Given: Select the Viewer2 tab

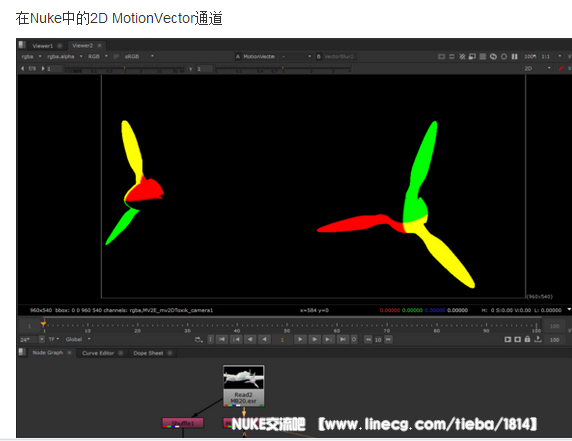Looking at the screenshot, I should coord(82,45).
